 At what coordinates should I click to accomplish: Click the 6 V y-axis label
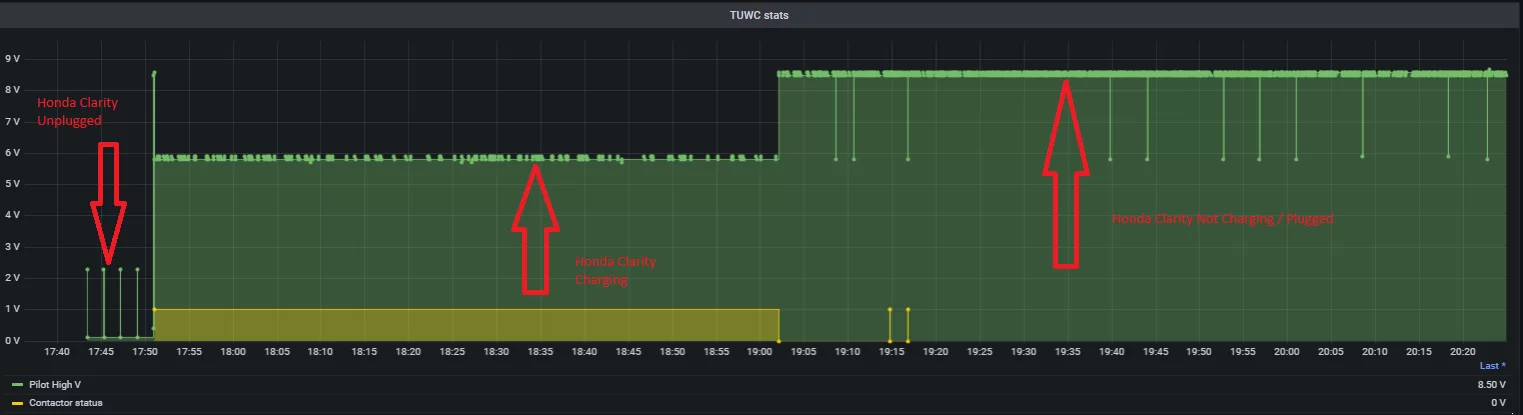tap(13, 153)
